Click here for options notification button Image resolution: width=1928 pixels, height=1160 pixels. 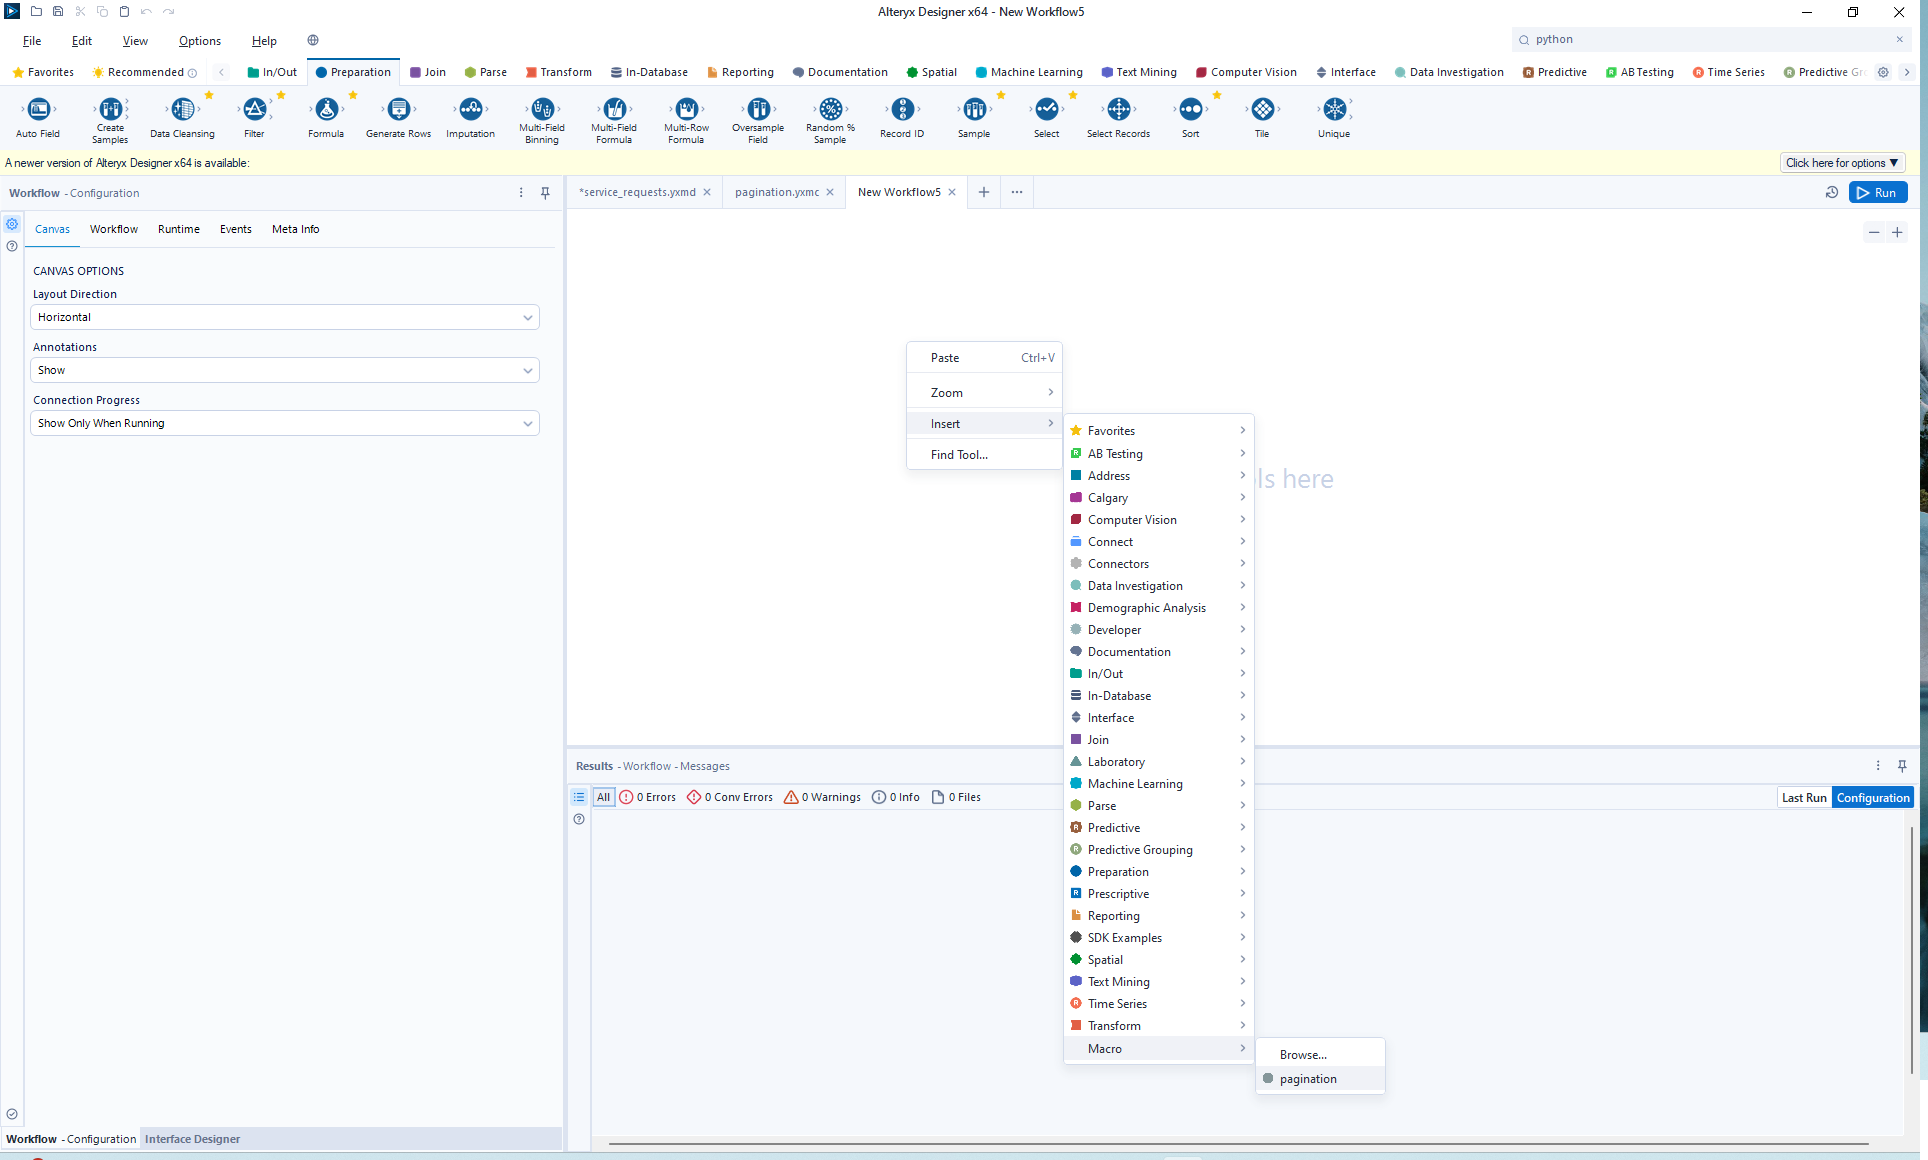pos(1843,163)
